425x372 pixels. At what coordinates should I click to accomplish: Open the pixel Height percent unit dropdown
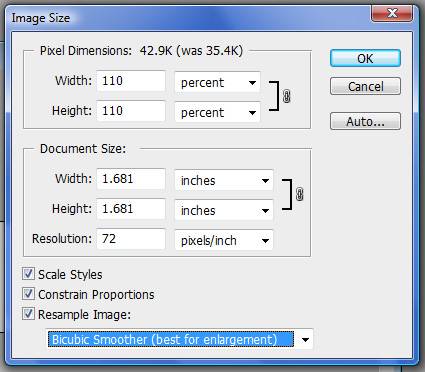click(217, 112)
